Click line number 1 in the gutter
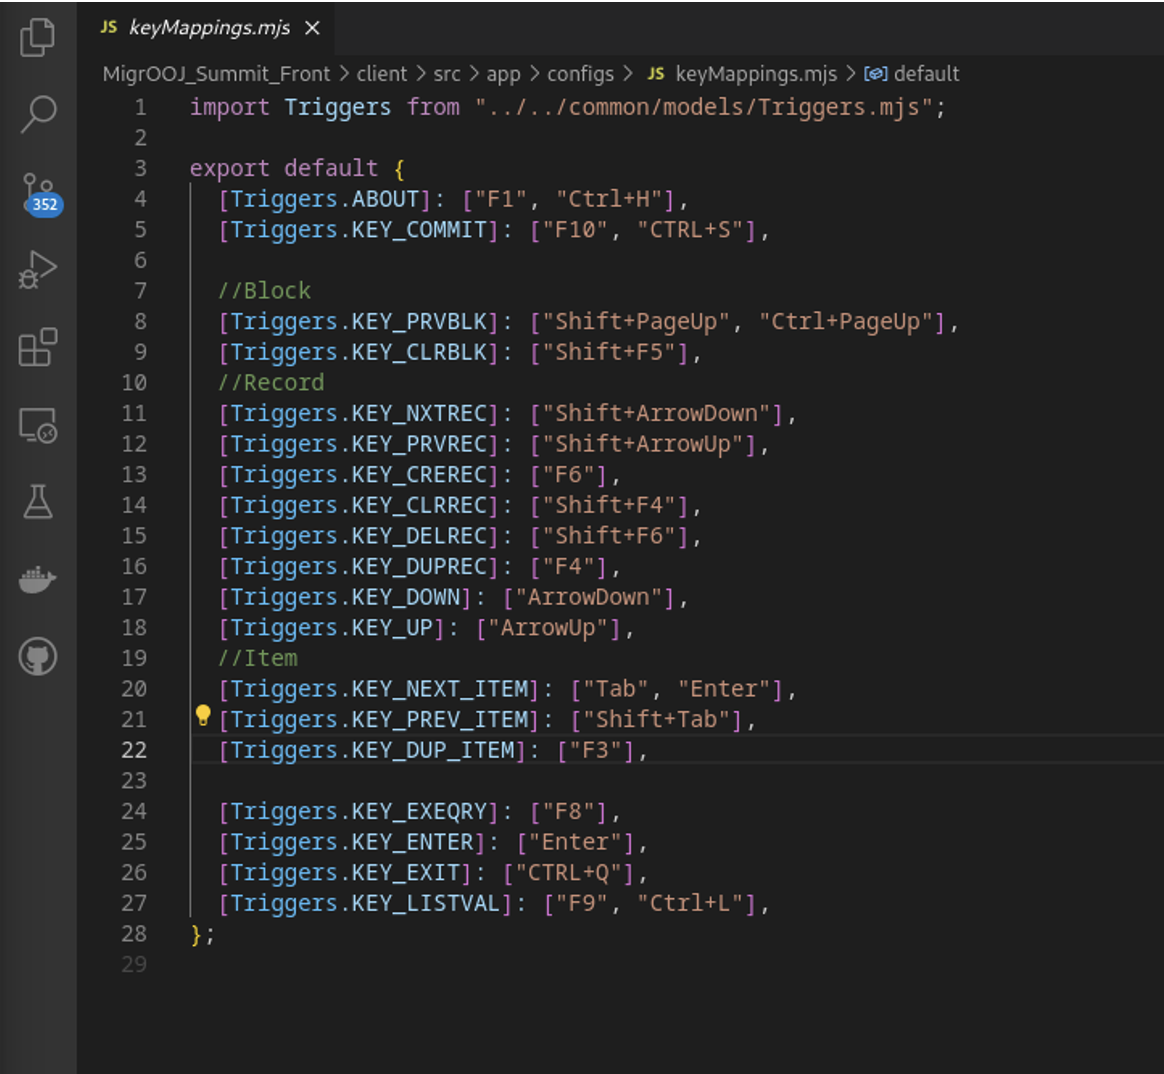Image resolution: width=1164 pixels, height=1074 pixels. (140, 108)
